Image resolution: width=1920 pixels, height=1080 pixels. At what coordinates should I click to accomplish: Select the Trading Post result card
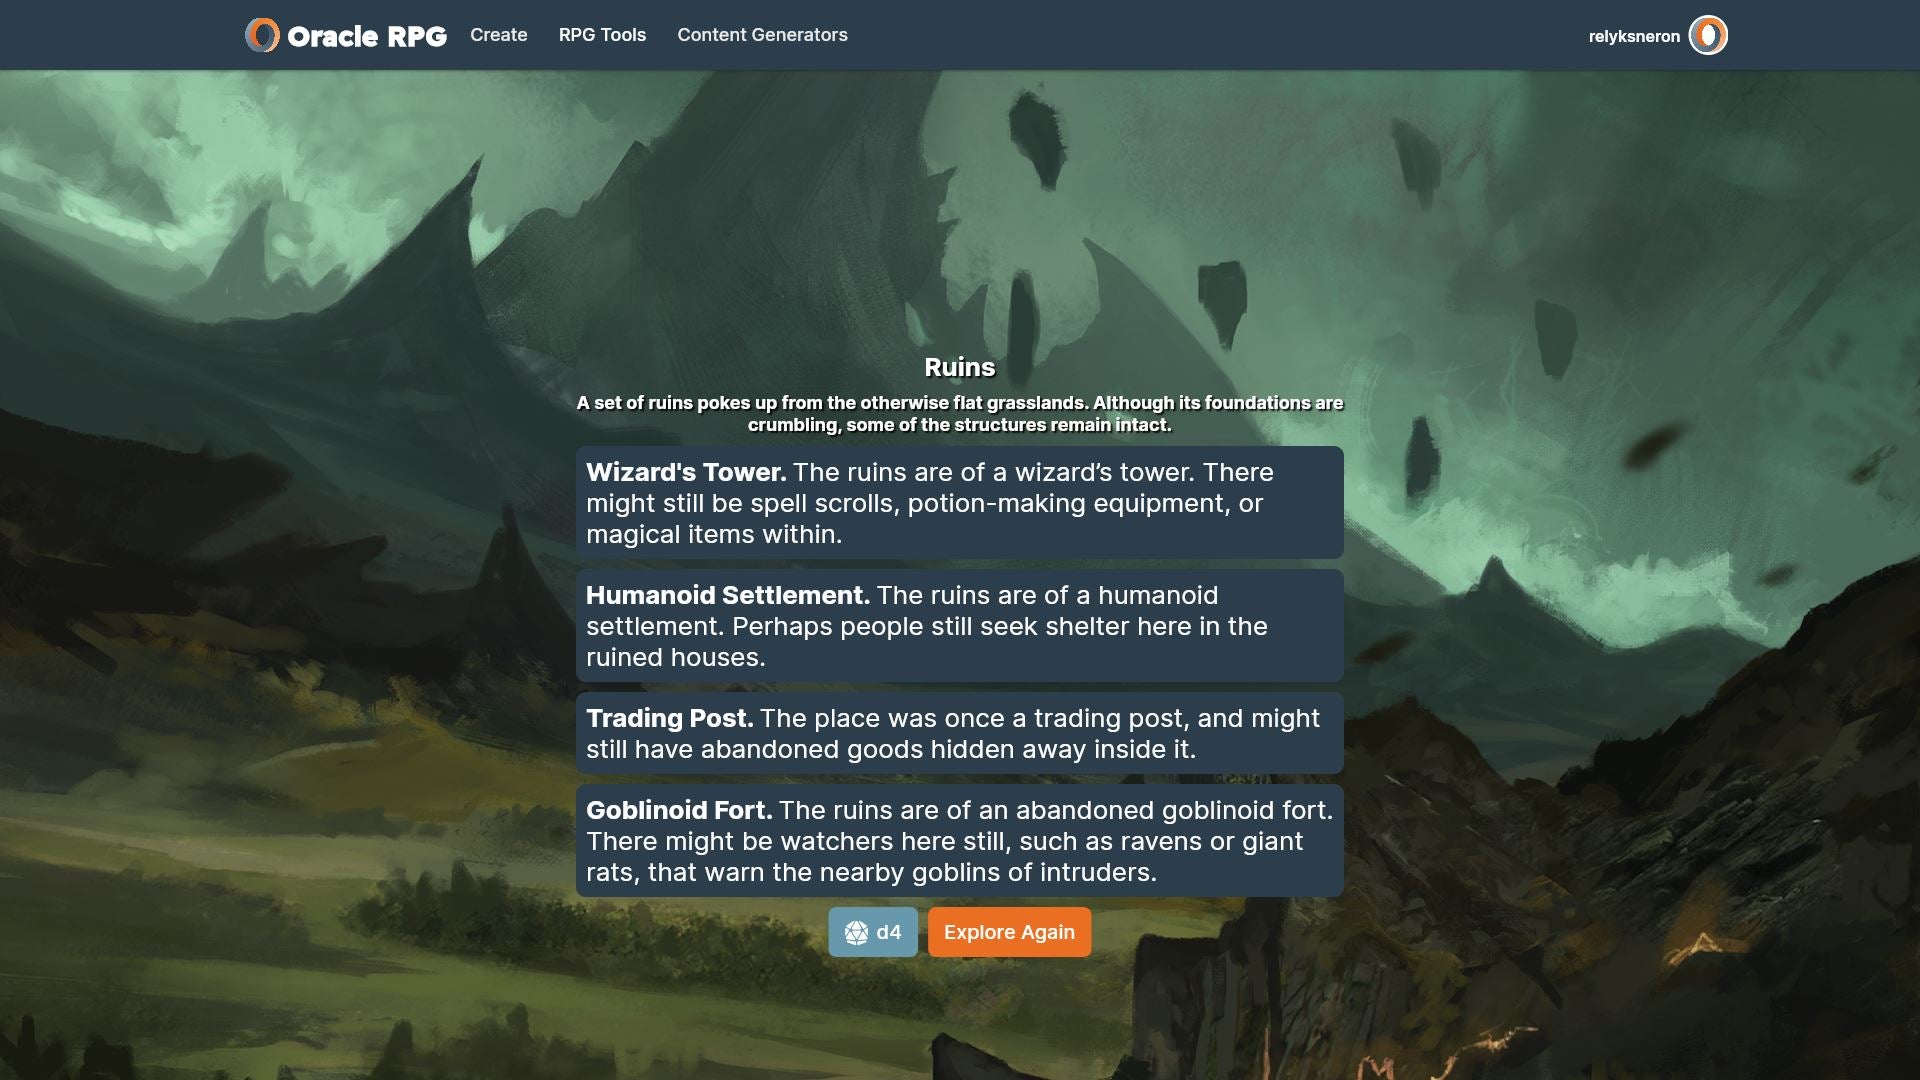[960, 733]
